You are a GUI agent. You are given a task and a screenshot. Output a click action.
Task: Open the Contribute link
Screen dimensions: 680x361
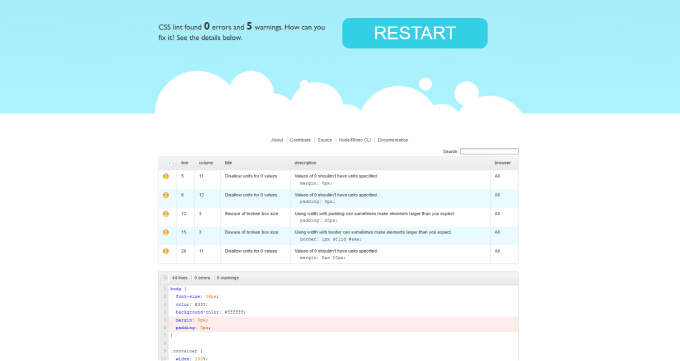point(300,140)
